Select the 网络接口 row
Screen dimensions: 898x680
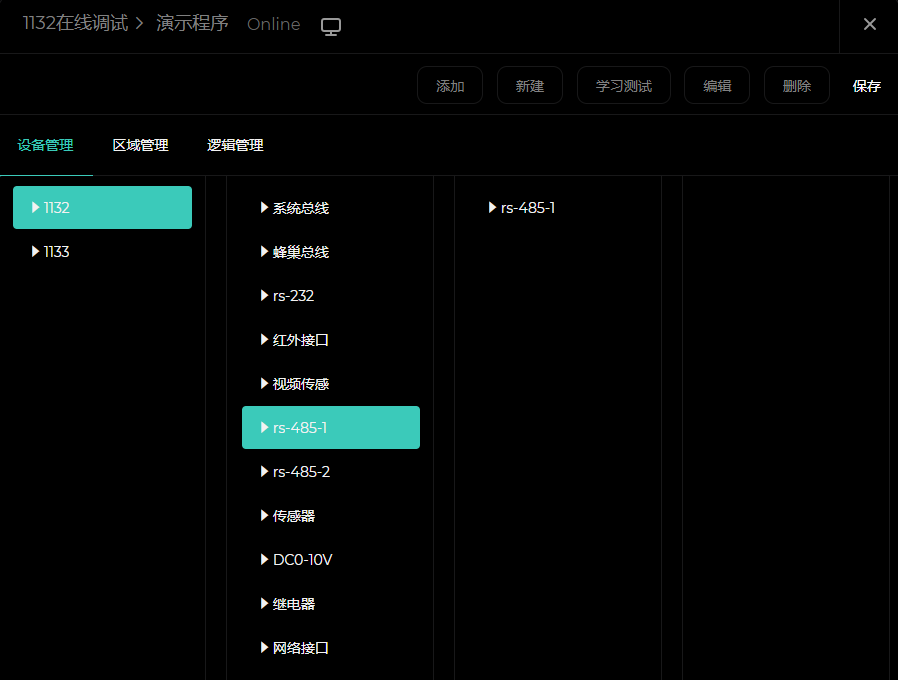click(331, 647)
